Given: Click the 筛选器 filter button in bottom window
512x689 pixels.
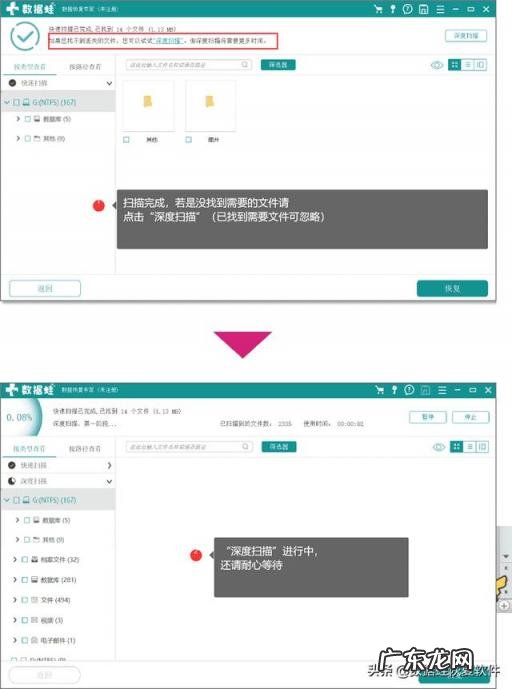Looking at the screenshot, I should [x=279, y=447].
